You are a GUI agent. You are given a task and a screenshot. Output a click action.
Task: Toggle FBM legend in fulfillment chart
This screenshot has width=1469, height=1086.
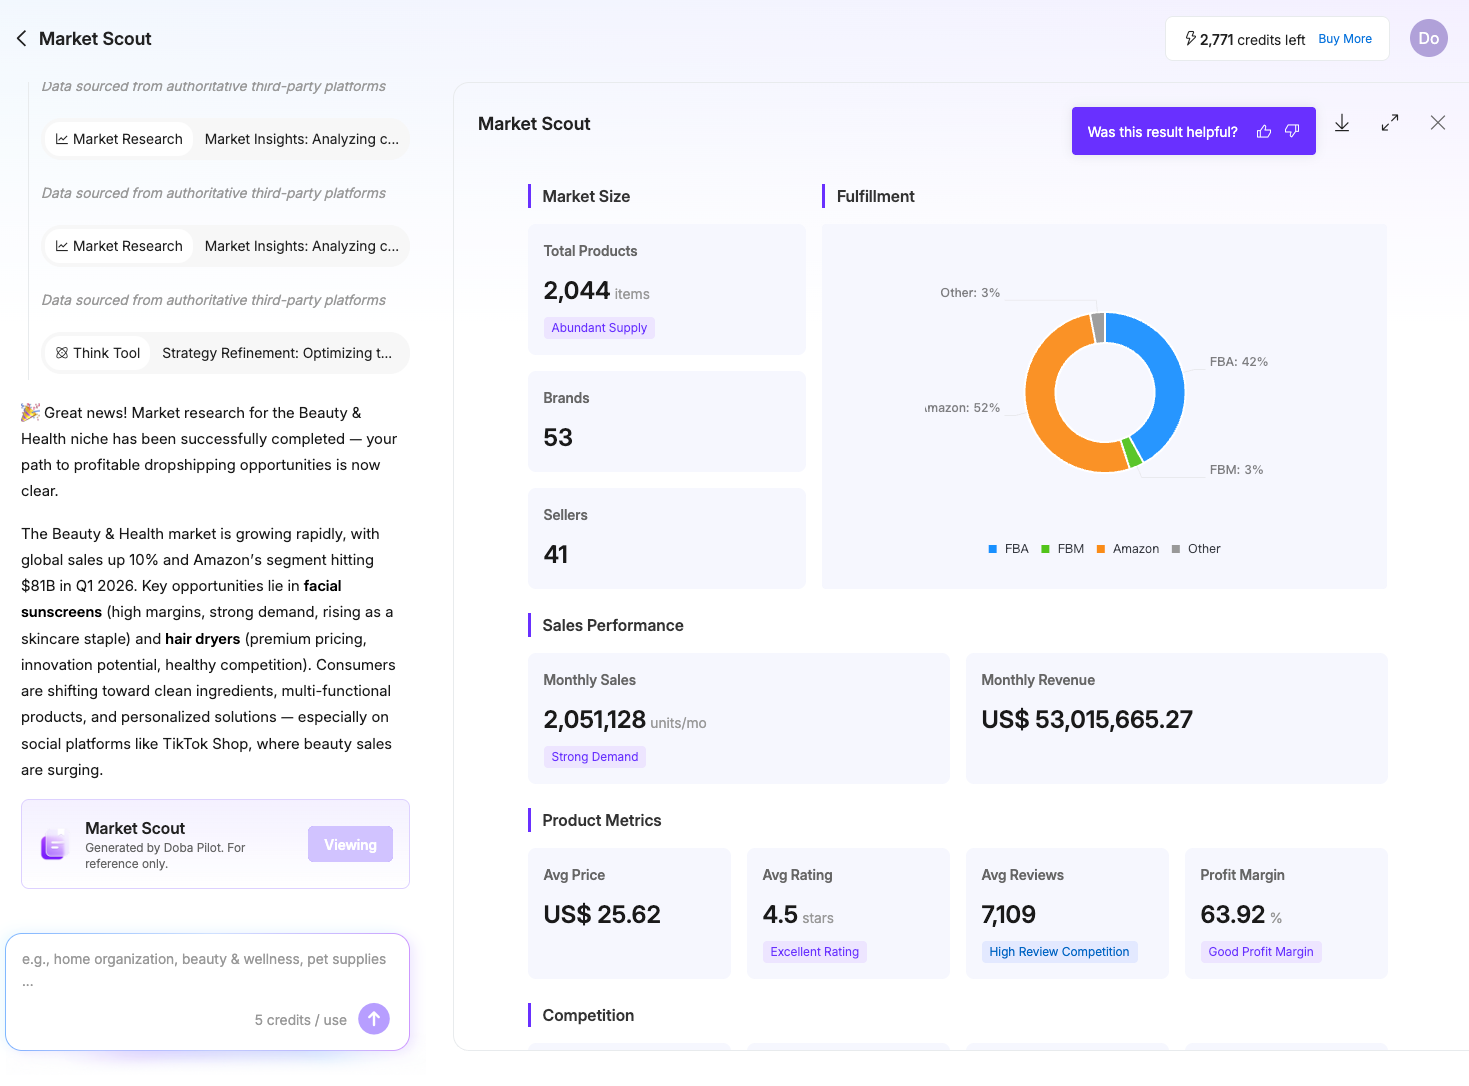pyautogui.click(x=1062, y=549)
